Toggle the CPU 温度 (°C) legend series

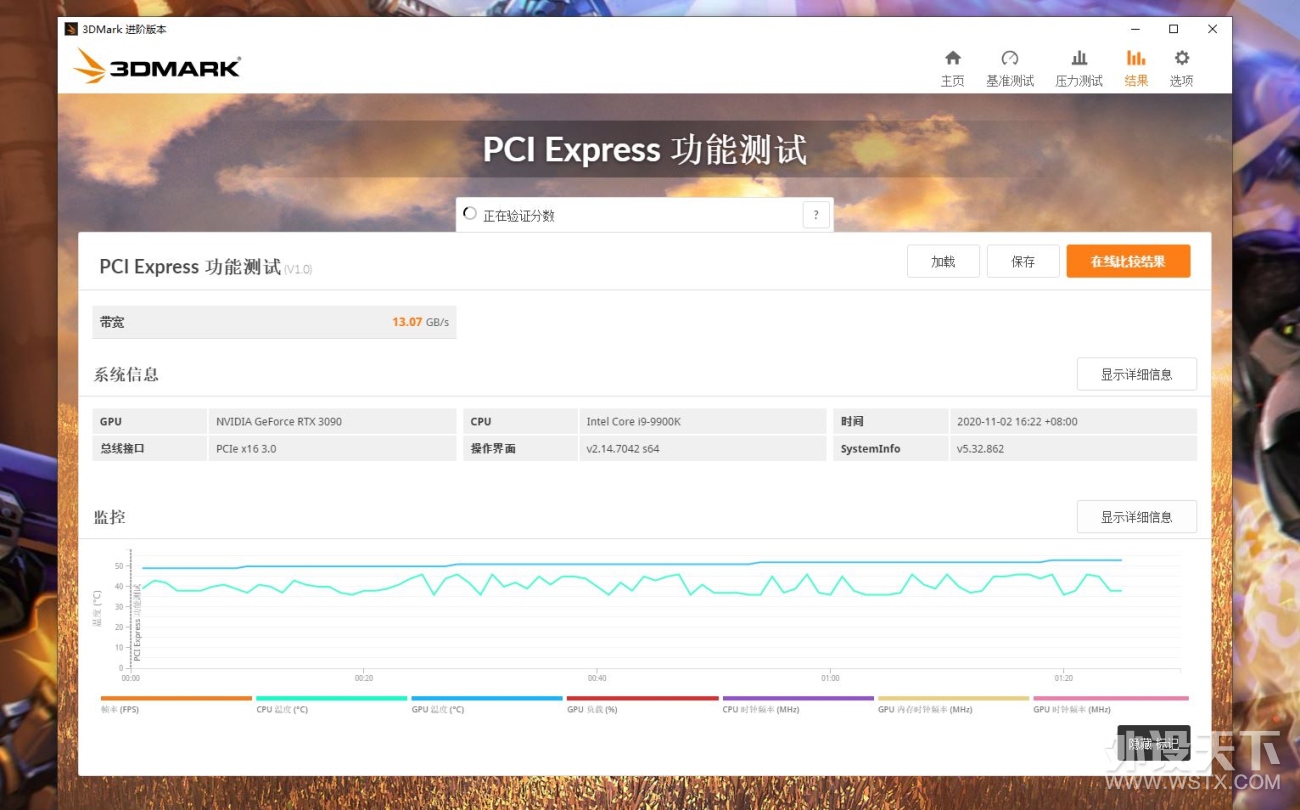[x=332, y=704]
